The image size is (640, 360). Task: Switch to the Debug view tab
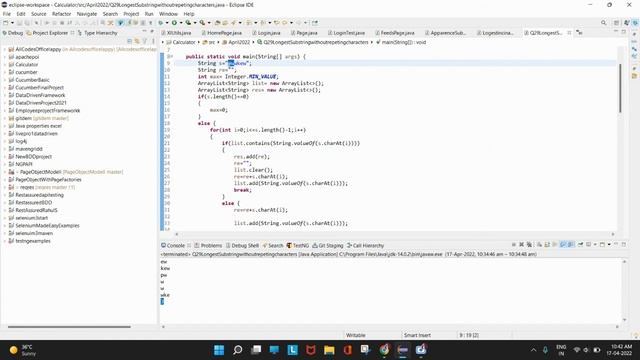click(13, 33)
